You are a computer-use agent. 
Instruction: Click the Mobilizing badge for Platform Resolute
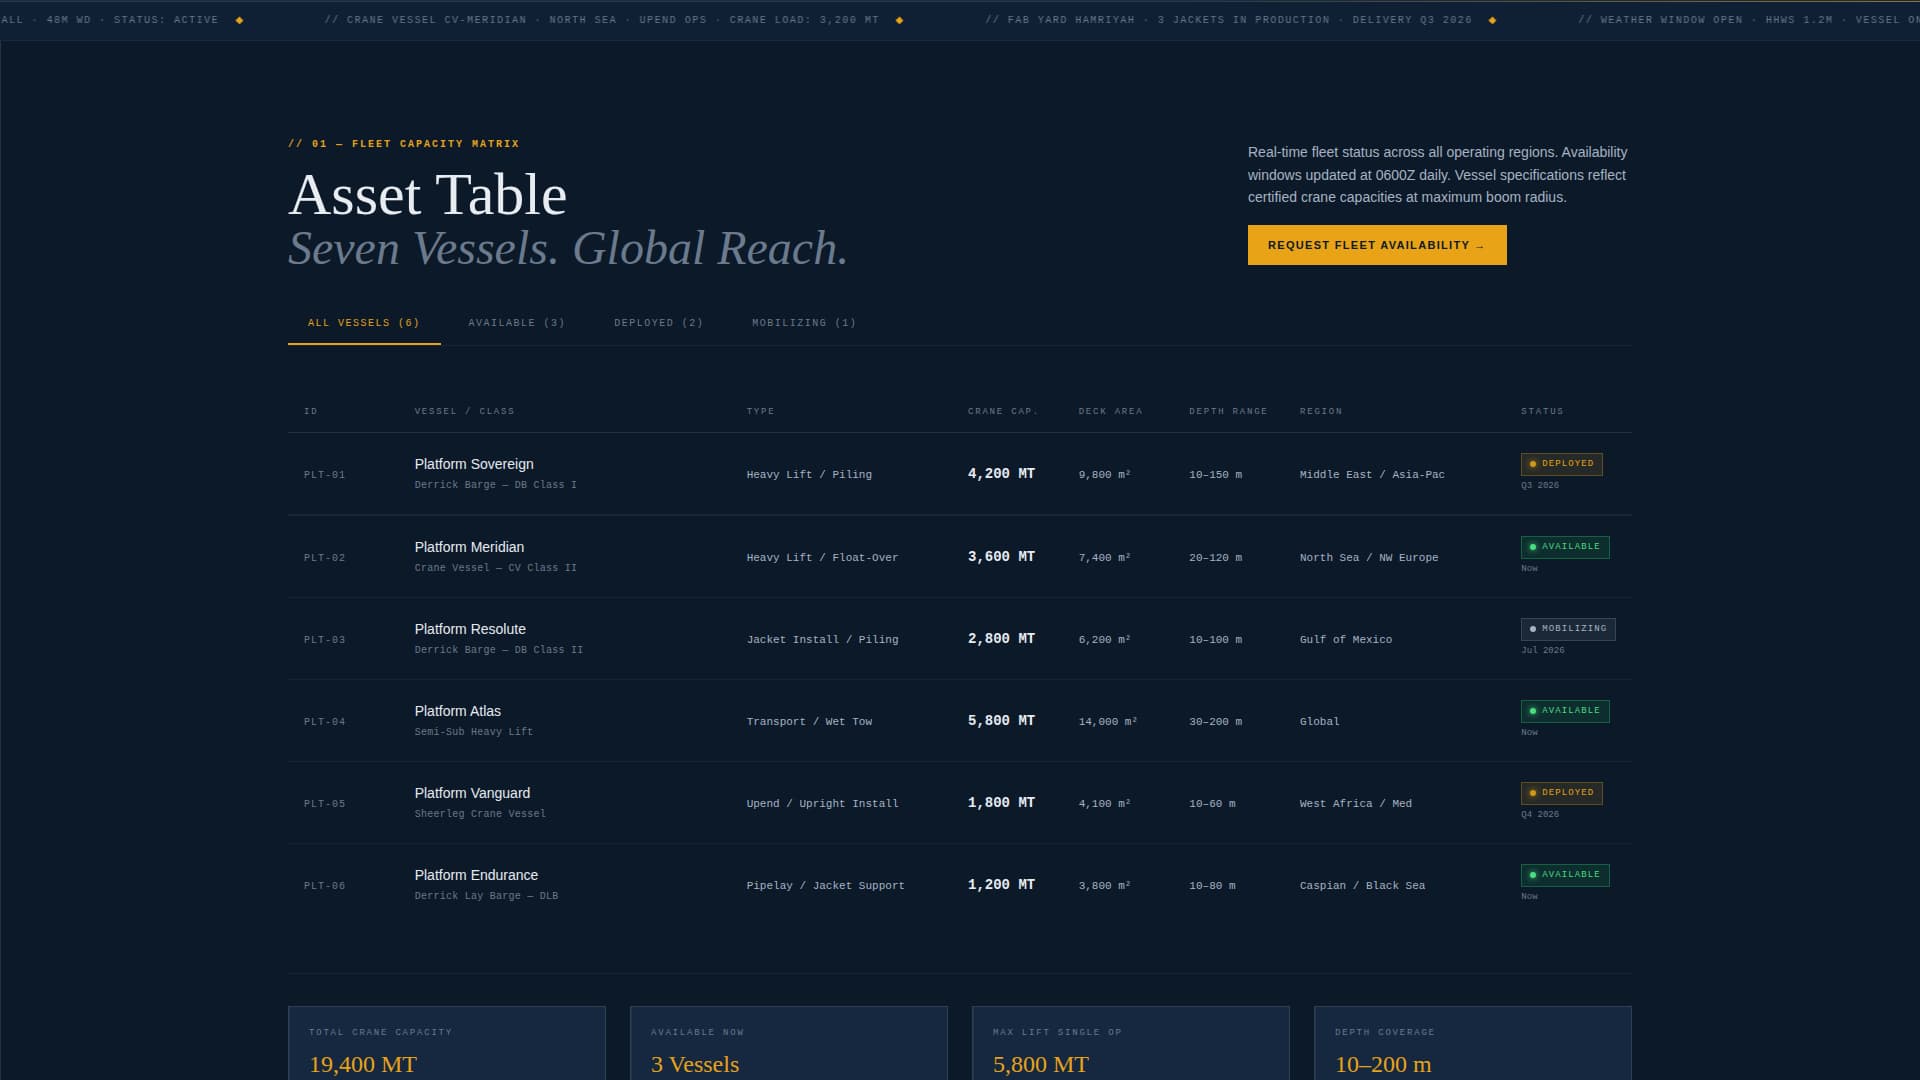tap(1567, 629)
